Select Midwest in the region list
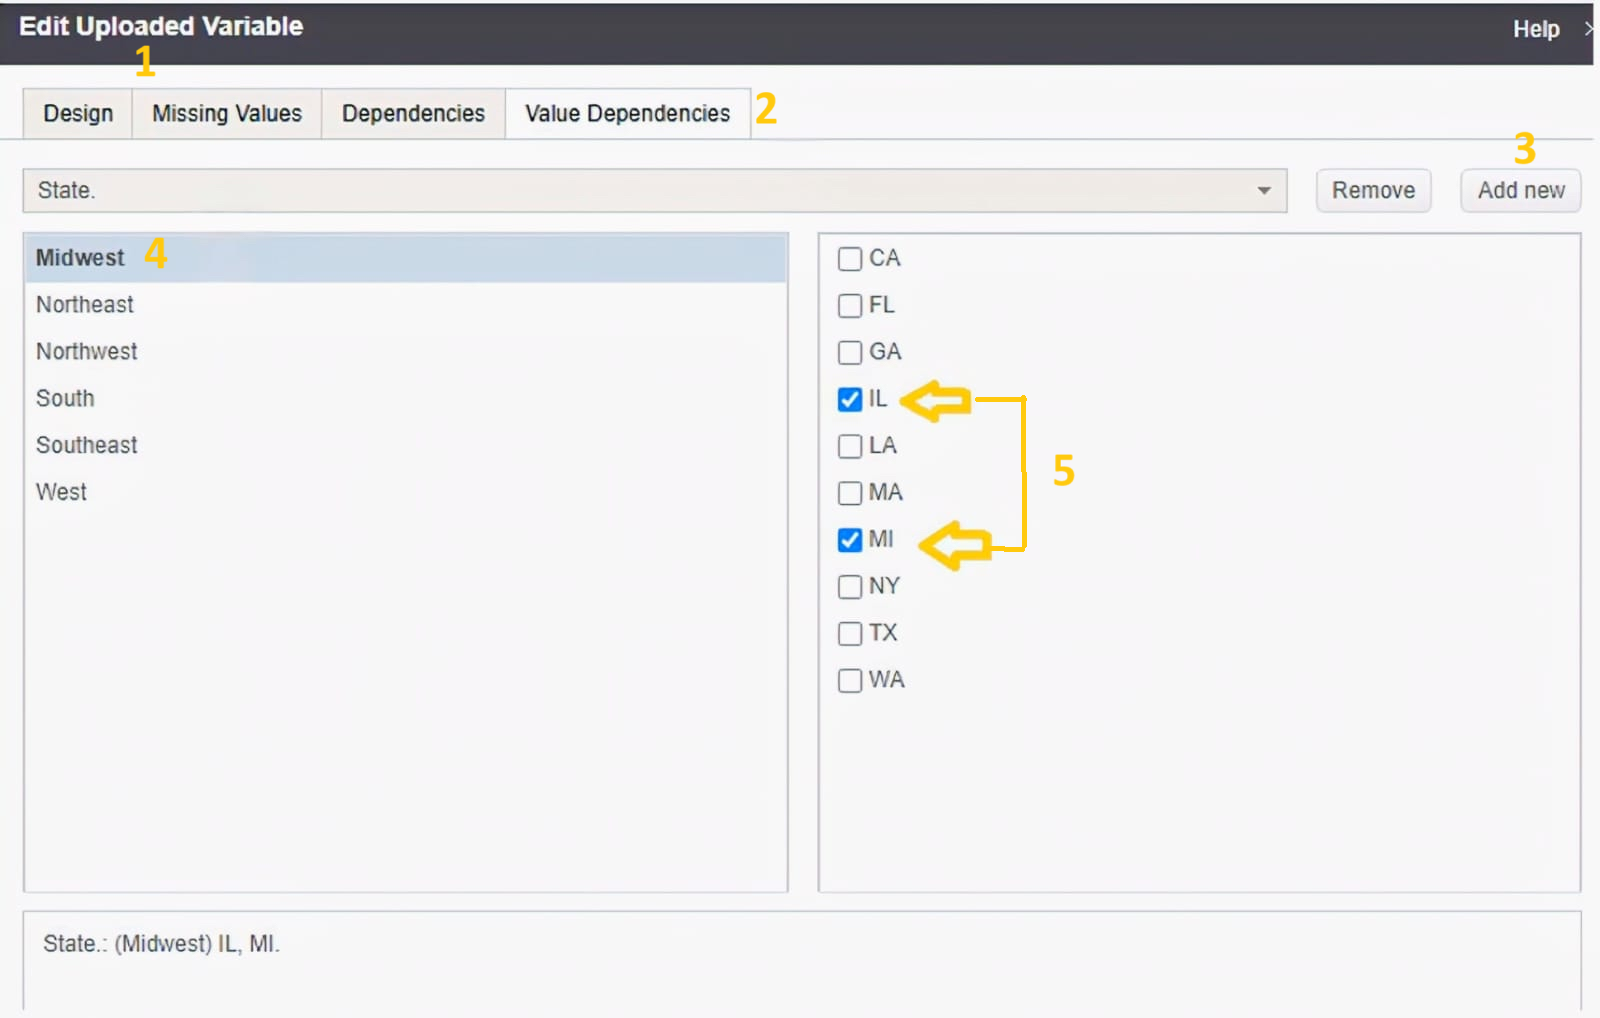The image size is (1600, 1018). [406, 258]
